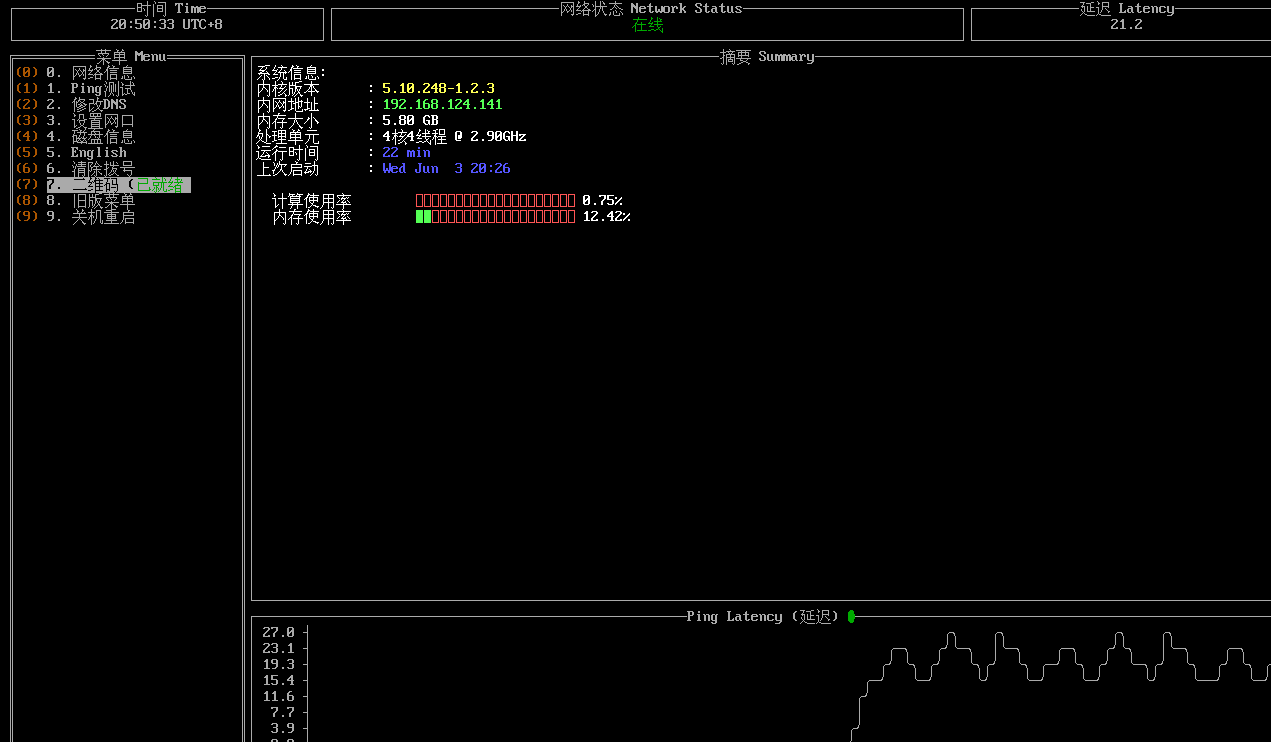Click the 时间 Time panel title
Viewport: 1271px width, 742px height.
coord(171,8)
